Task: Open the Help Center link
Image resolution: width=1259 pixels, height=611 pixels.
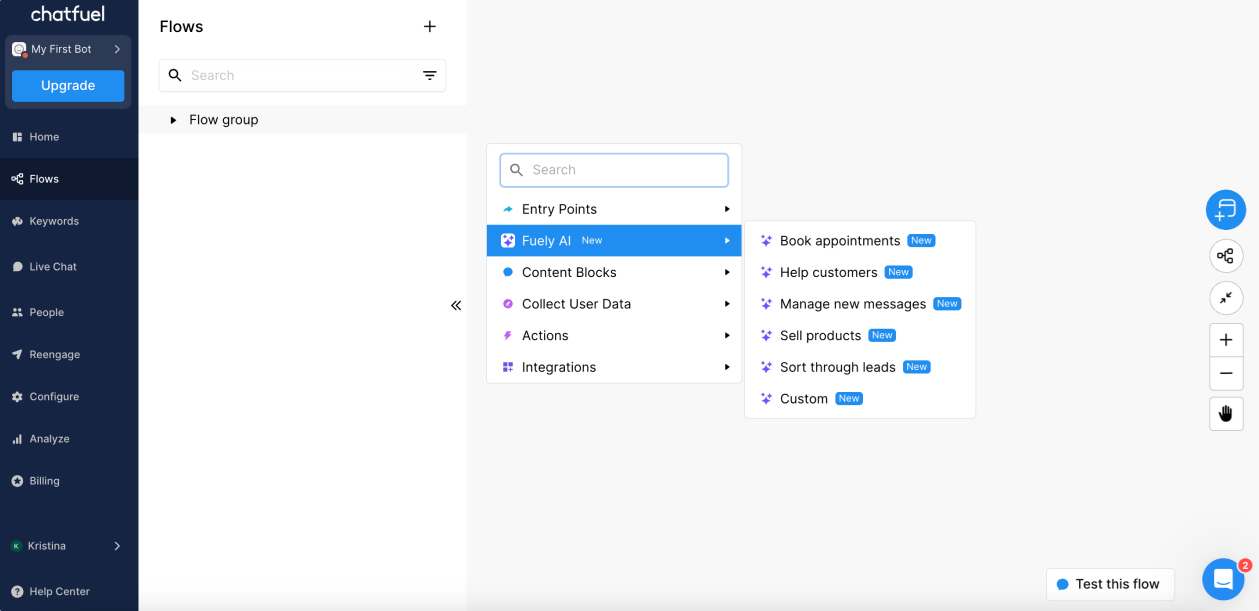Action: [69, 591]
